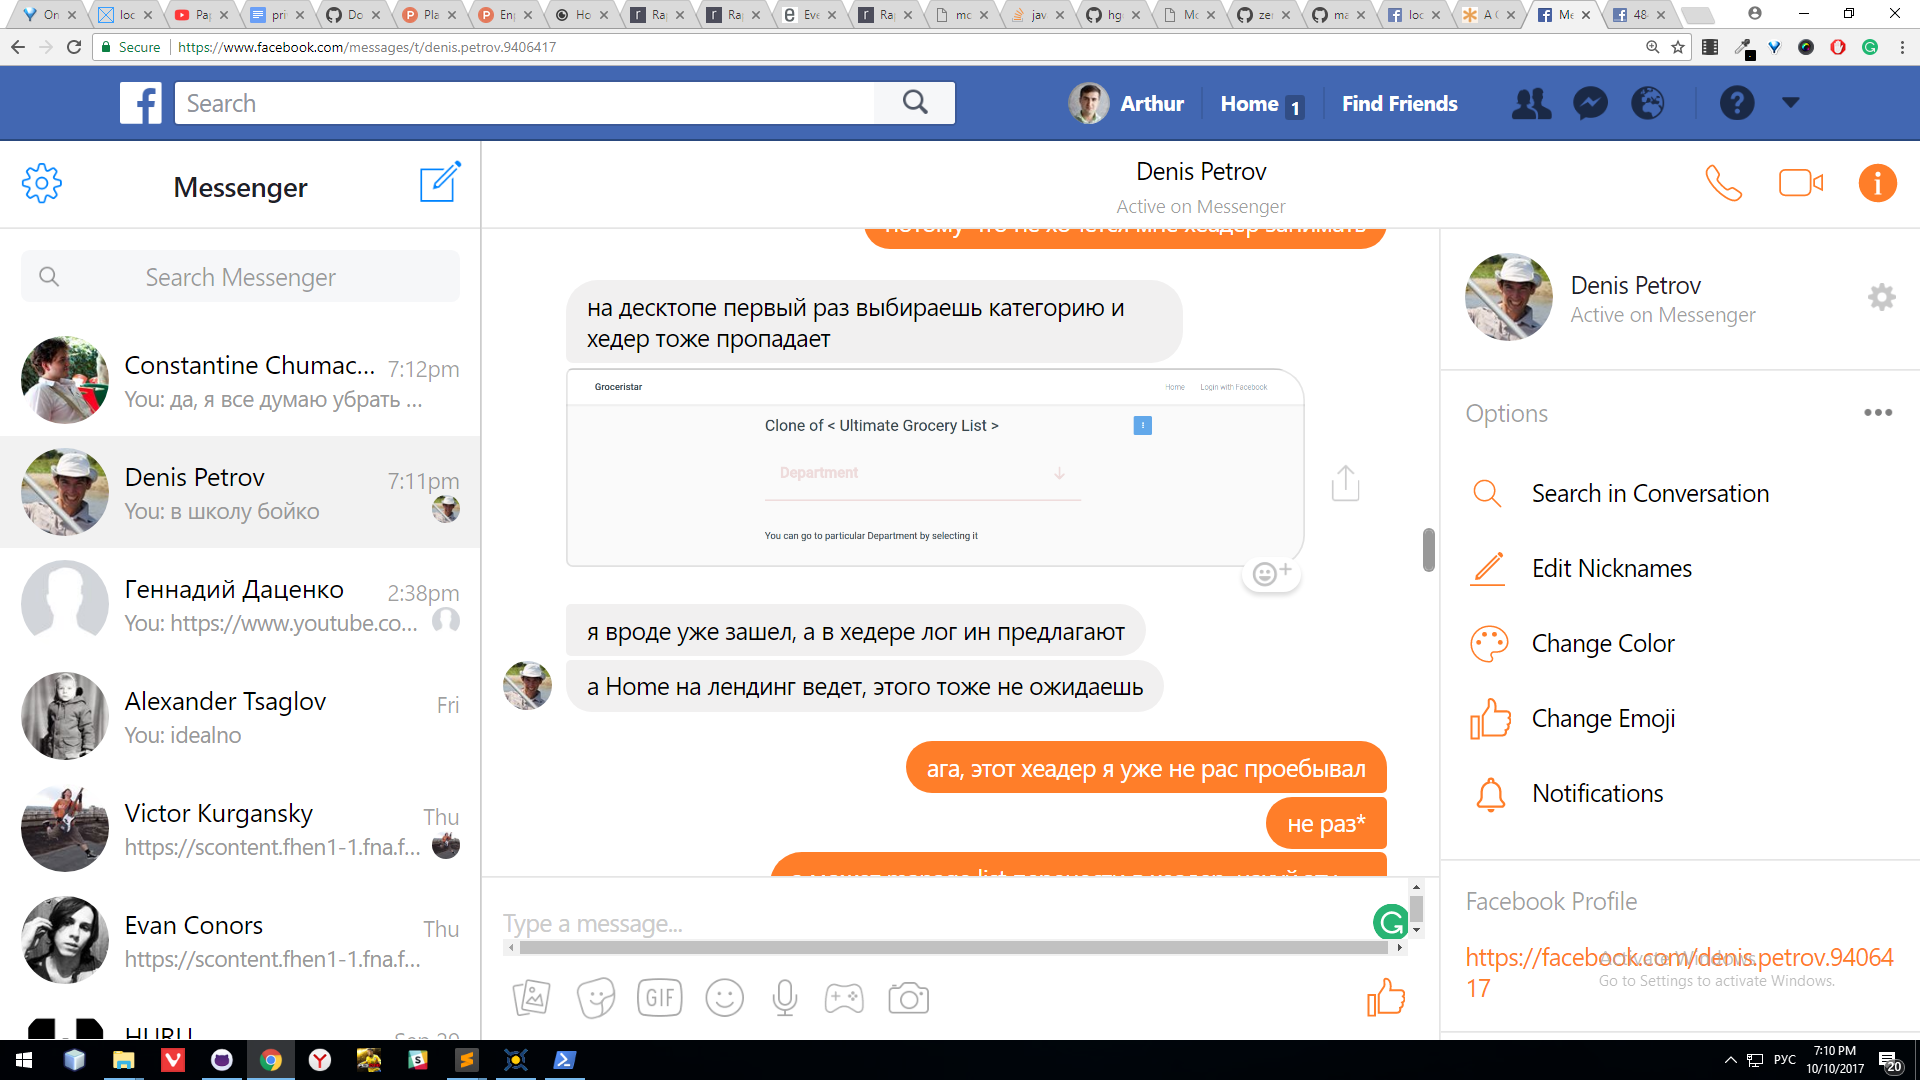Compose a new message
The width and height of the screenshot is (1920, 1080).
pos(440,182)
